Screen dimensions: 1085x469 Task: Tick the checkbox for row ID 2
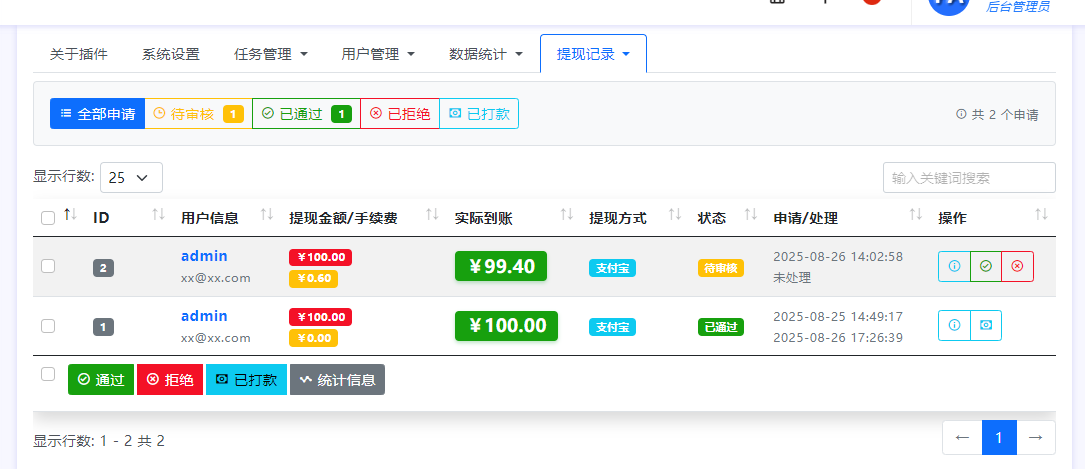point(48,266)
